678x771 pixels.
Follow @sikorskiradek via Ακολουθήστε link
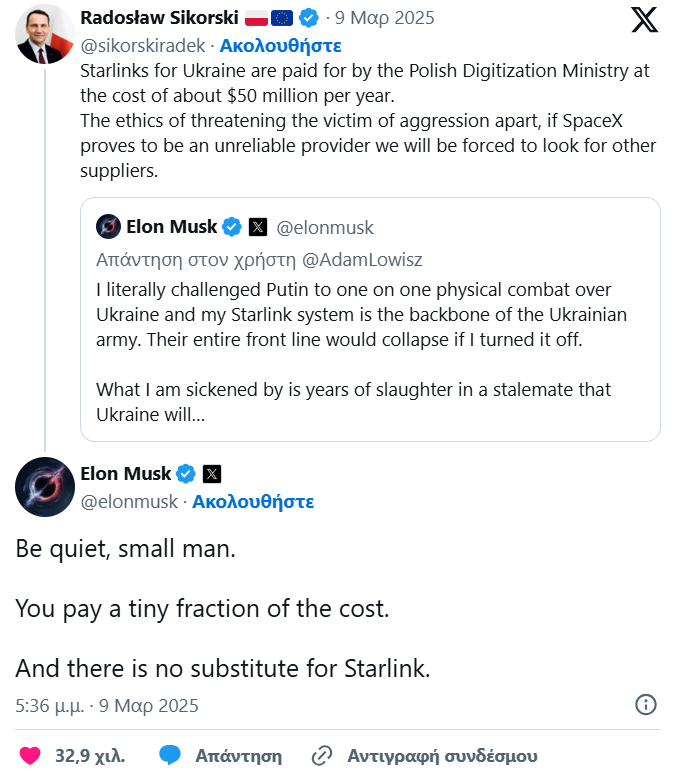280,45
